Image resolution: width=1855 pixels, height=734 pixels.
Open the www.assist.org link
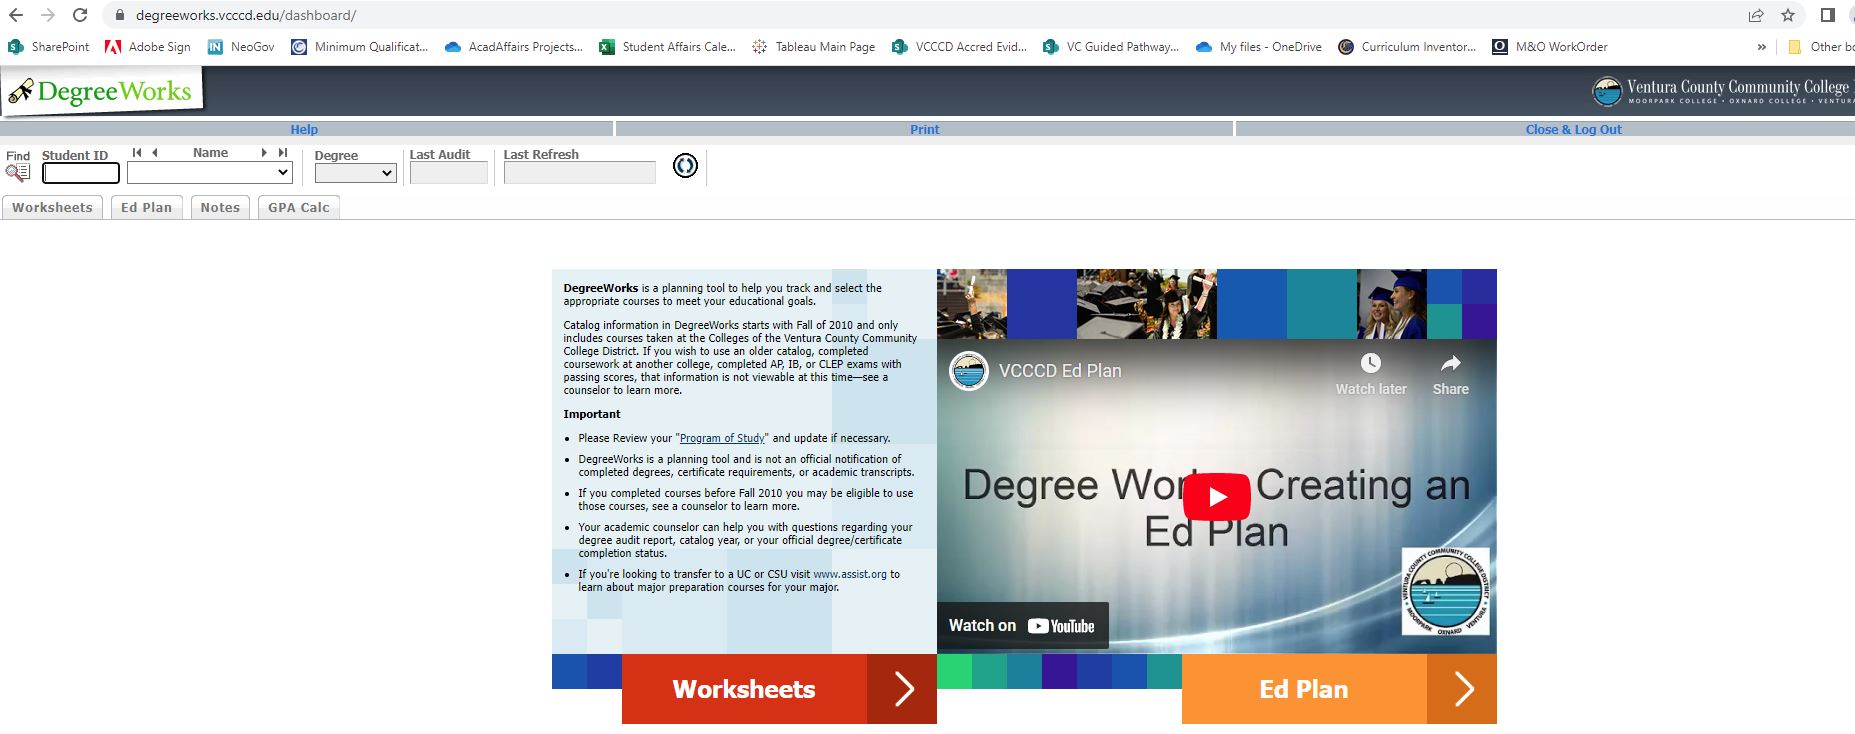tap(850, 574)
